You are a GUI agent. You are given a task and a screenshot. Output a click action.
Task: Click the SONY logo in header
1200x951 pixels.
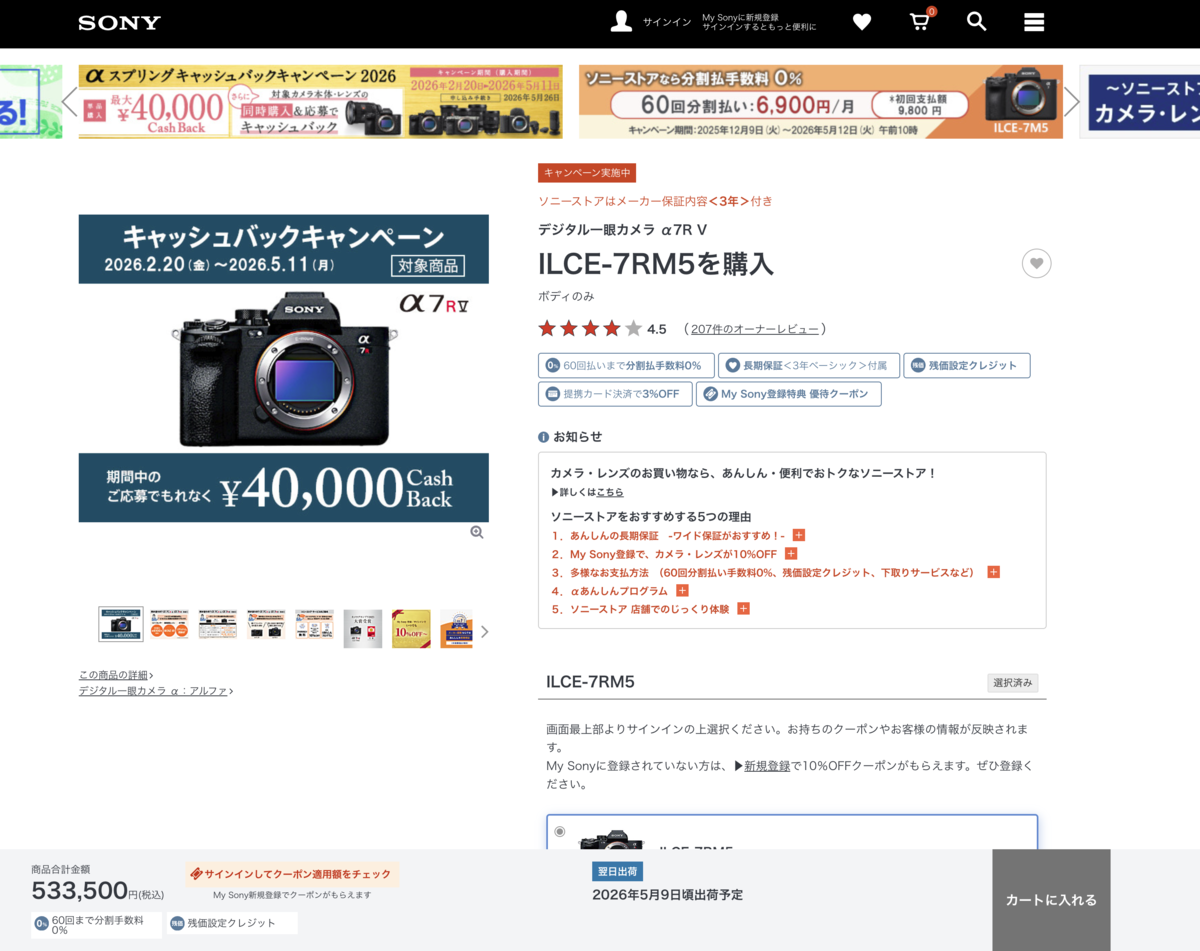coord(119,22)
